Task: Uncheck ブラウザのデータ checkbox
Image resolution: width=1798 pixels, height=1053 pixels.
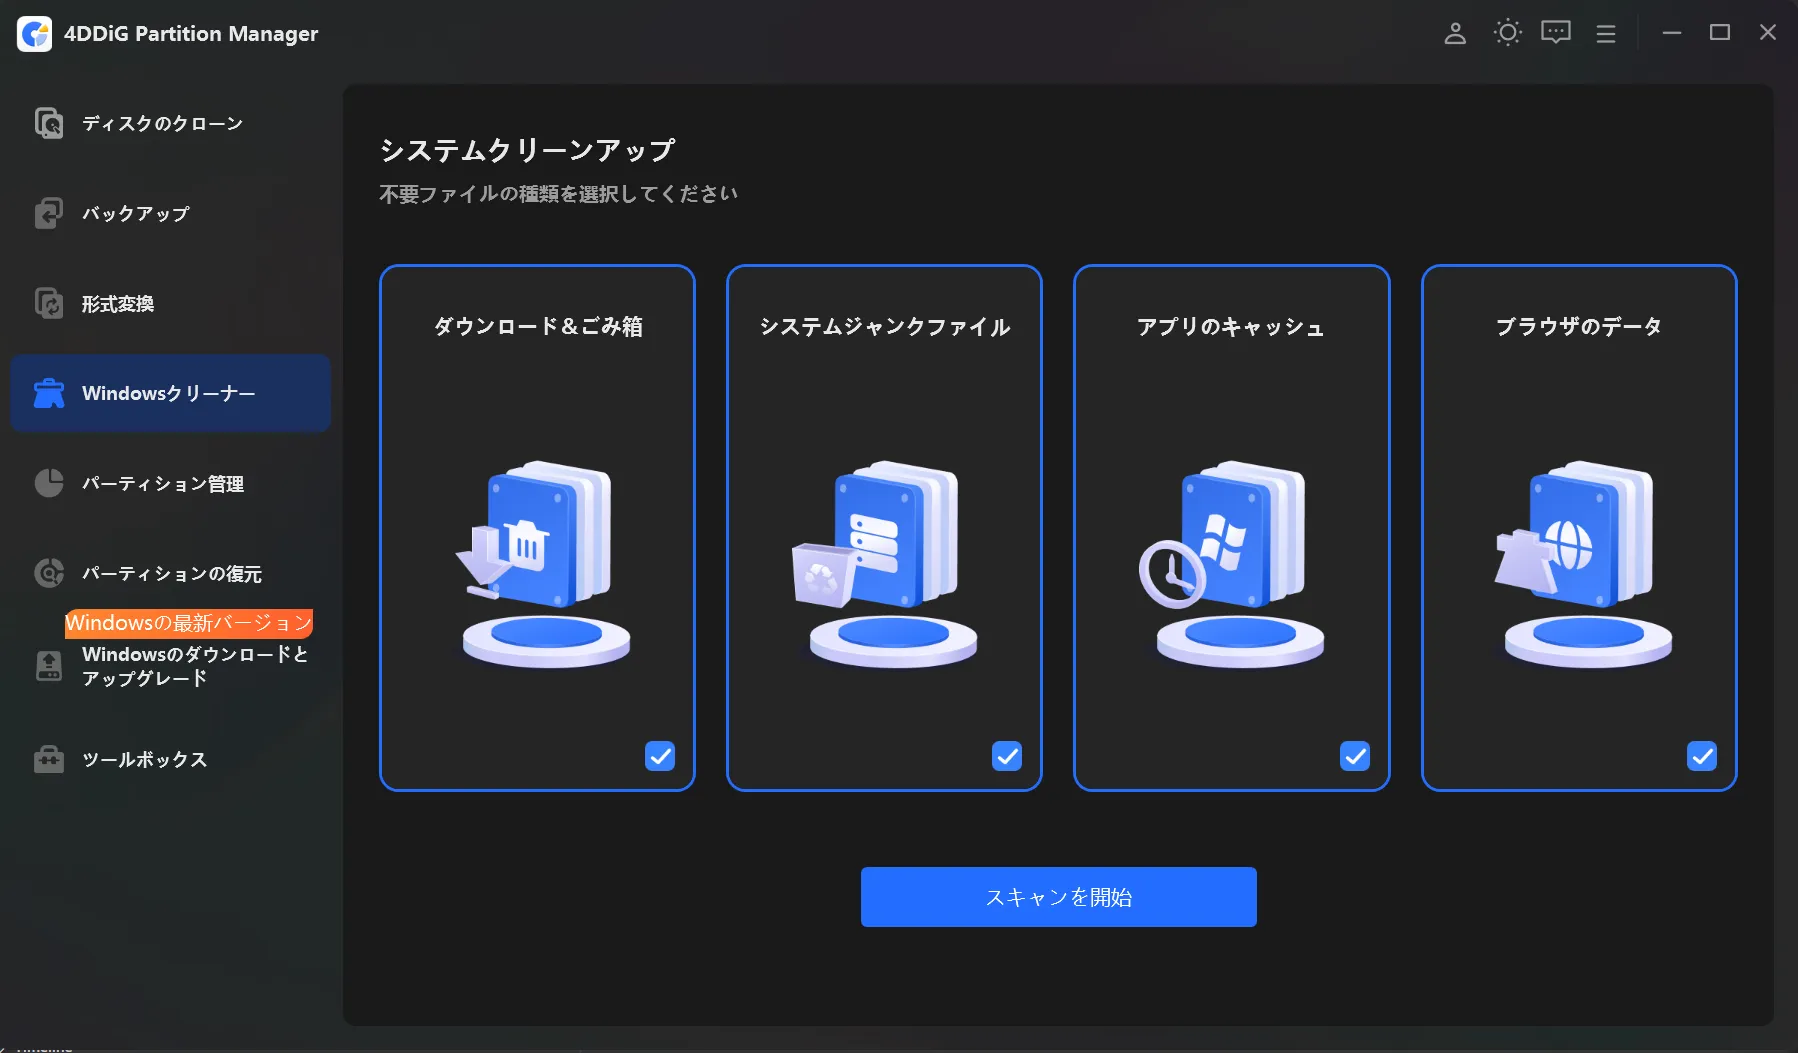Action: tap(1702, 756)
